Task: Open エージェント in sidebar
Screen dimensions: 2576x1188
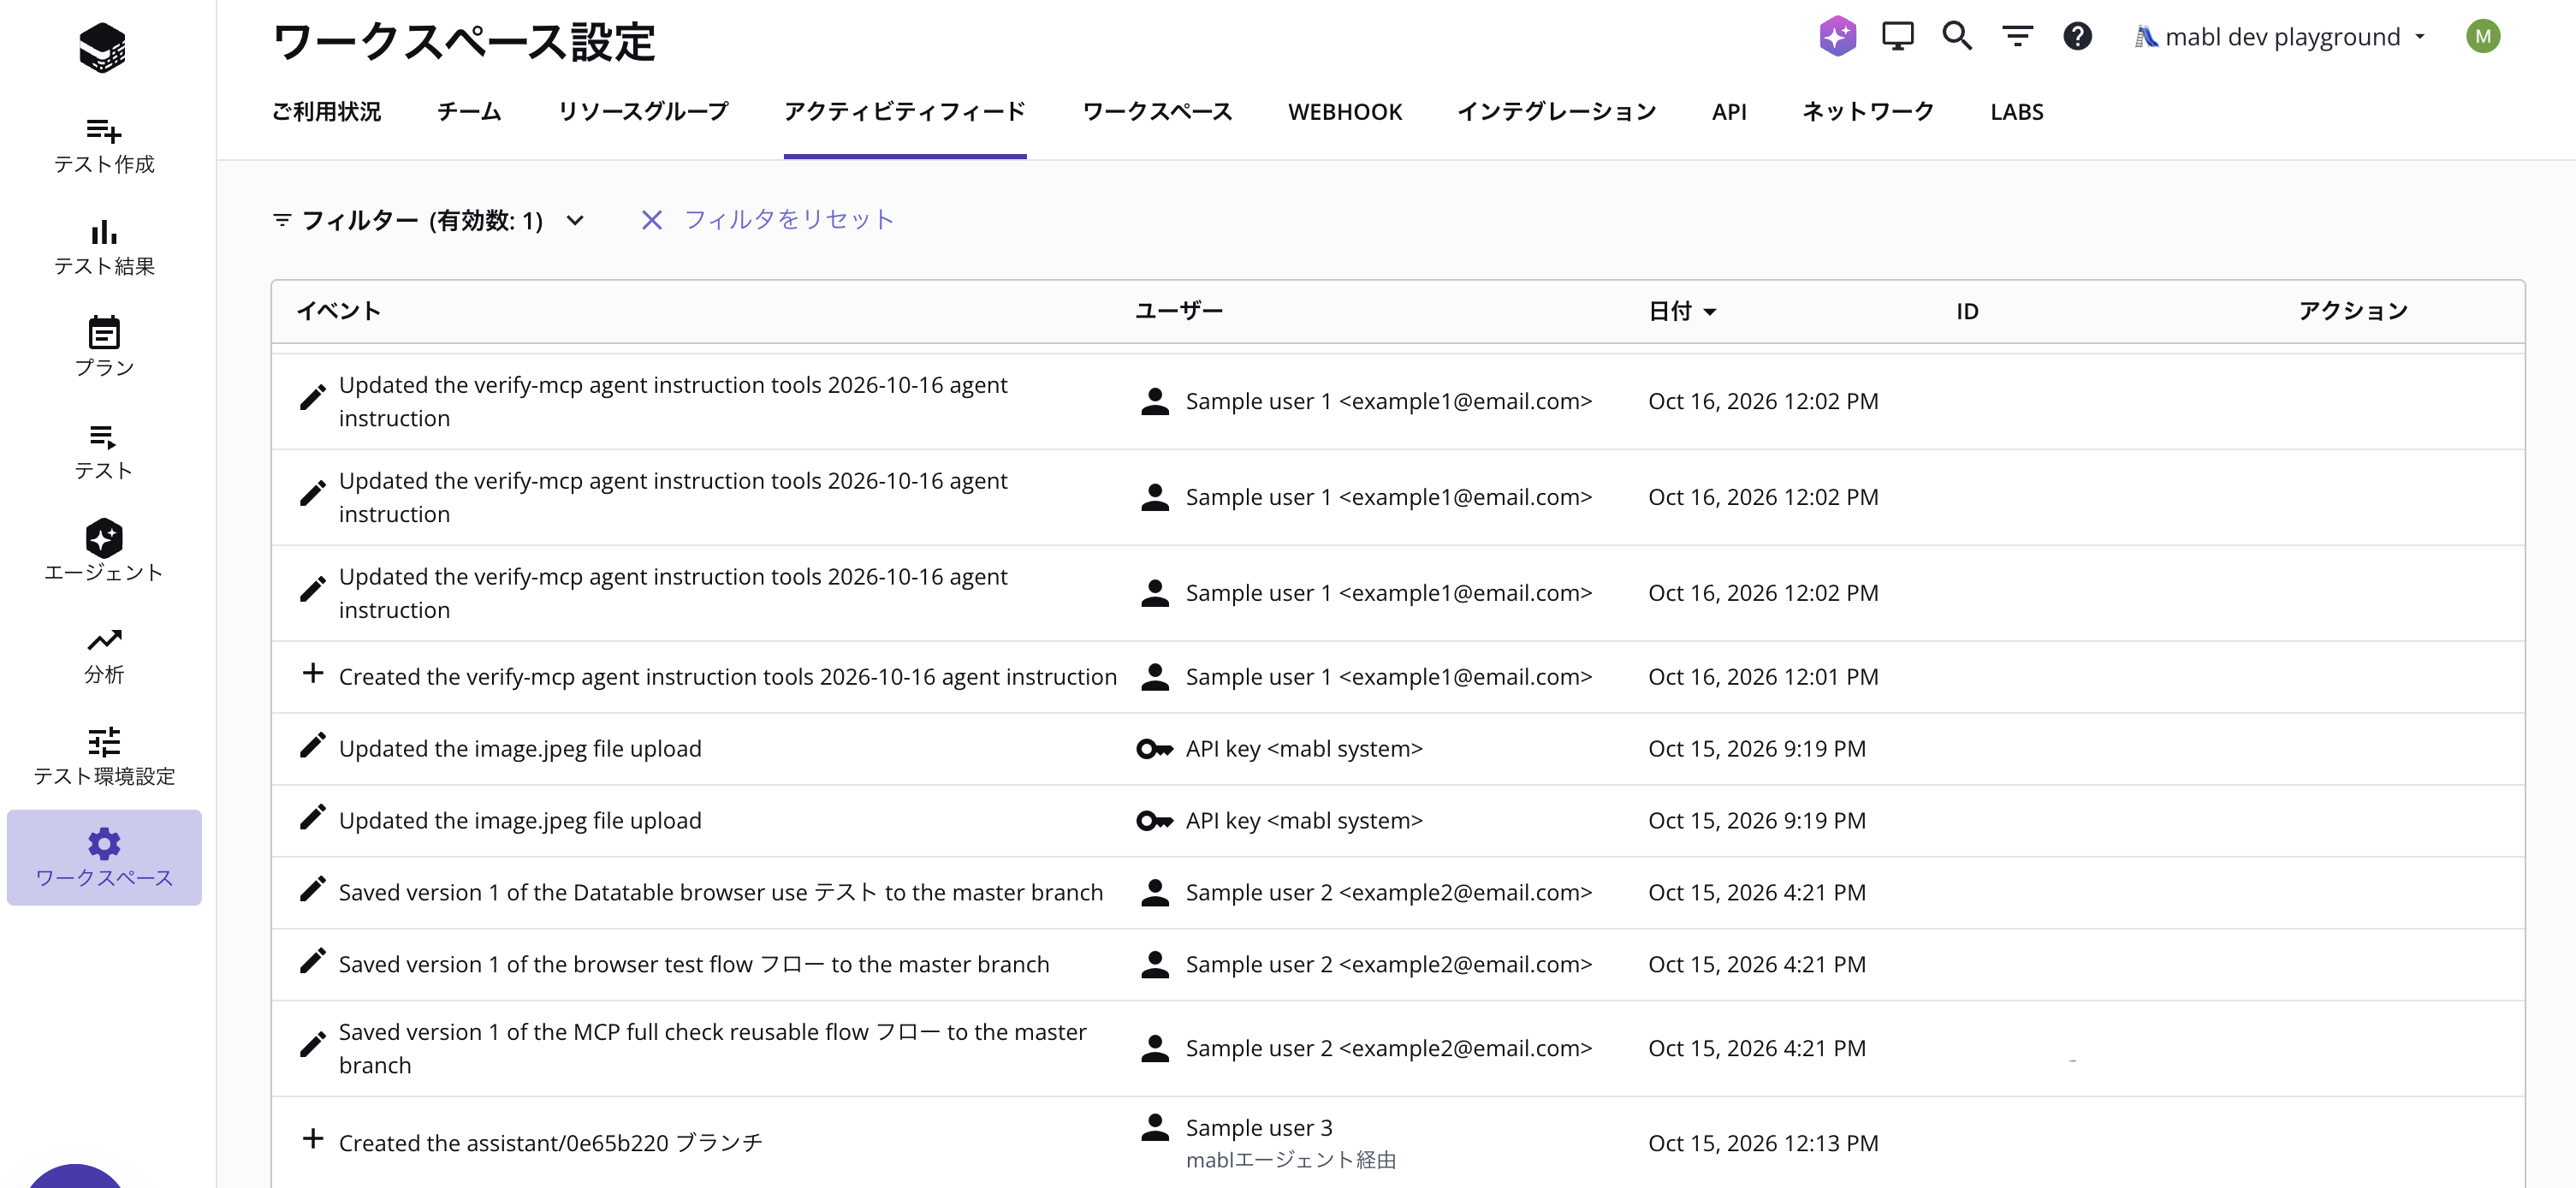Action: click(104, 552)
